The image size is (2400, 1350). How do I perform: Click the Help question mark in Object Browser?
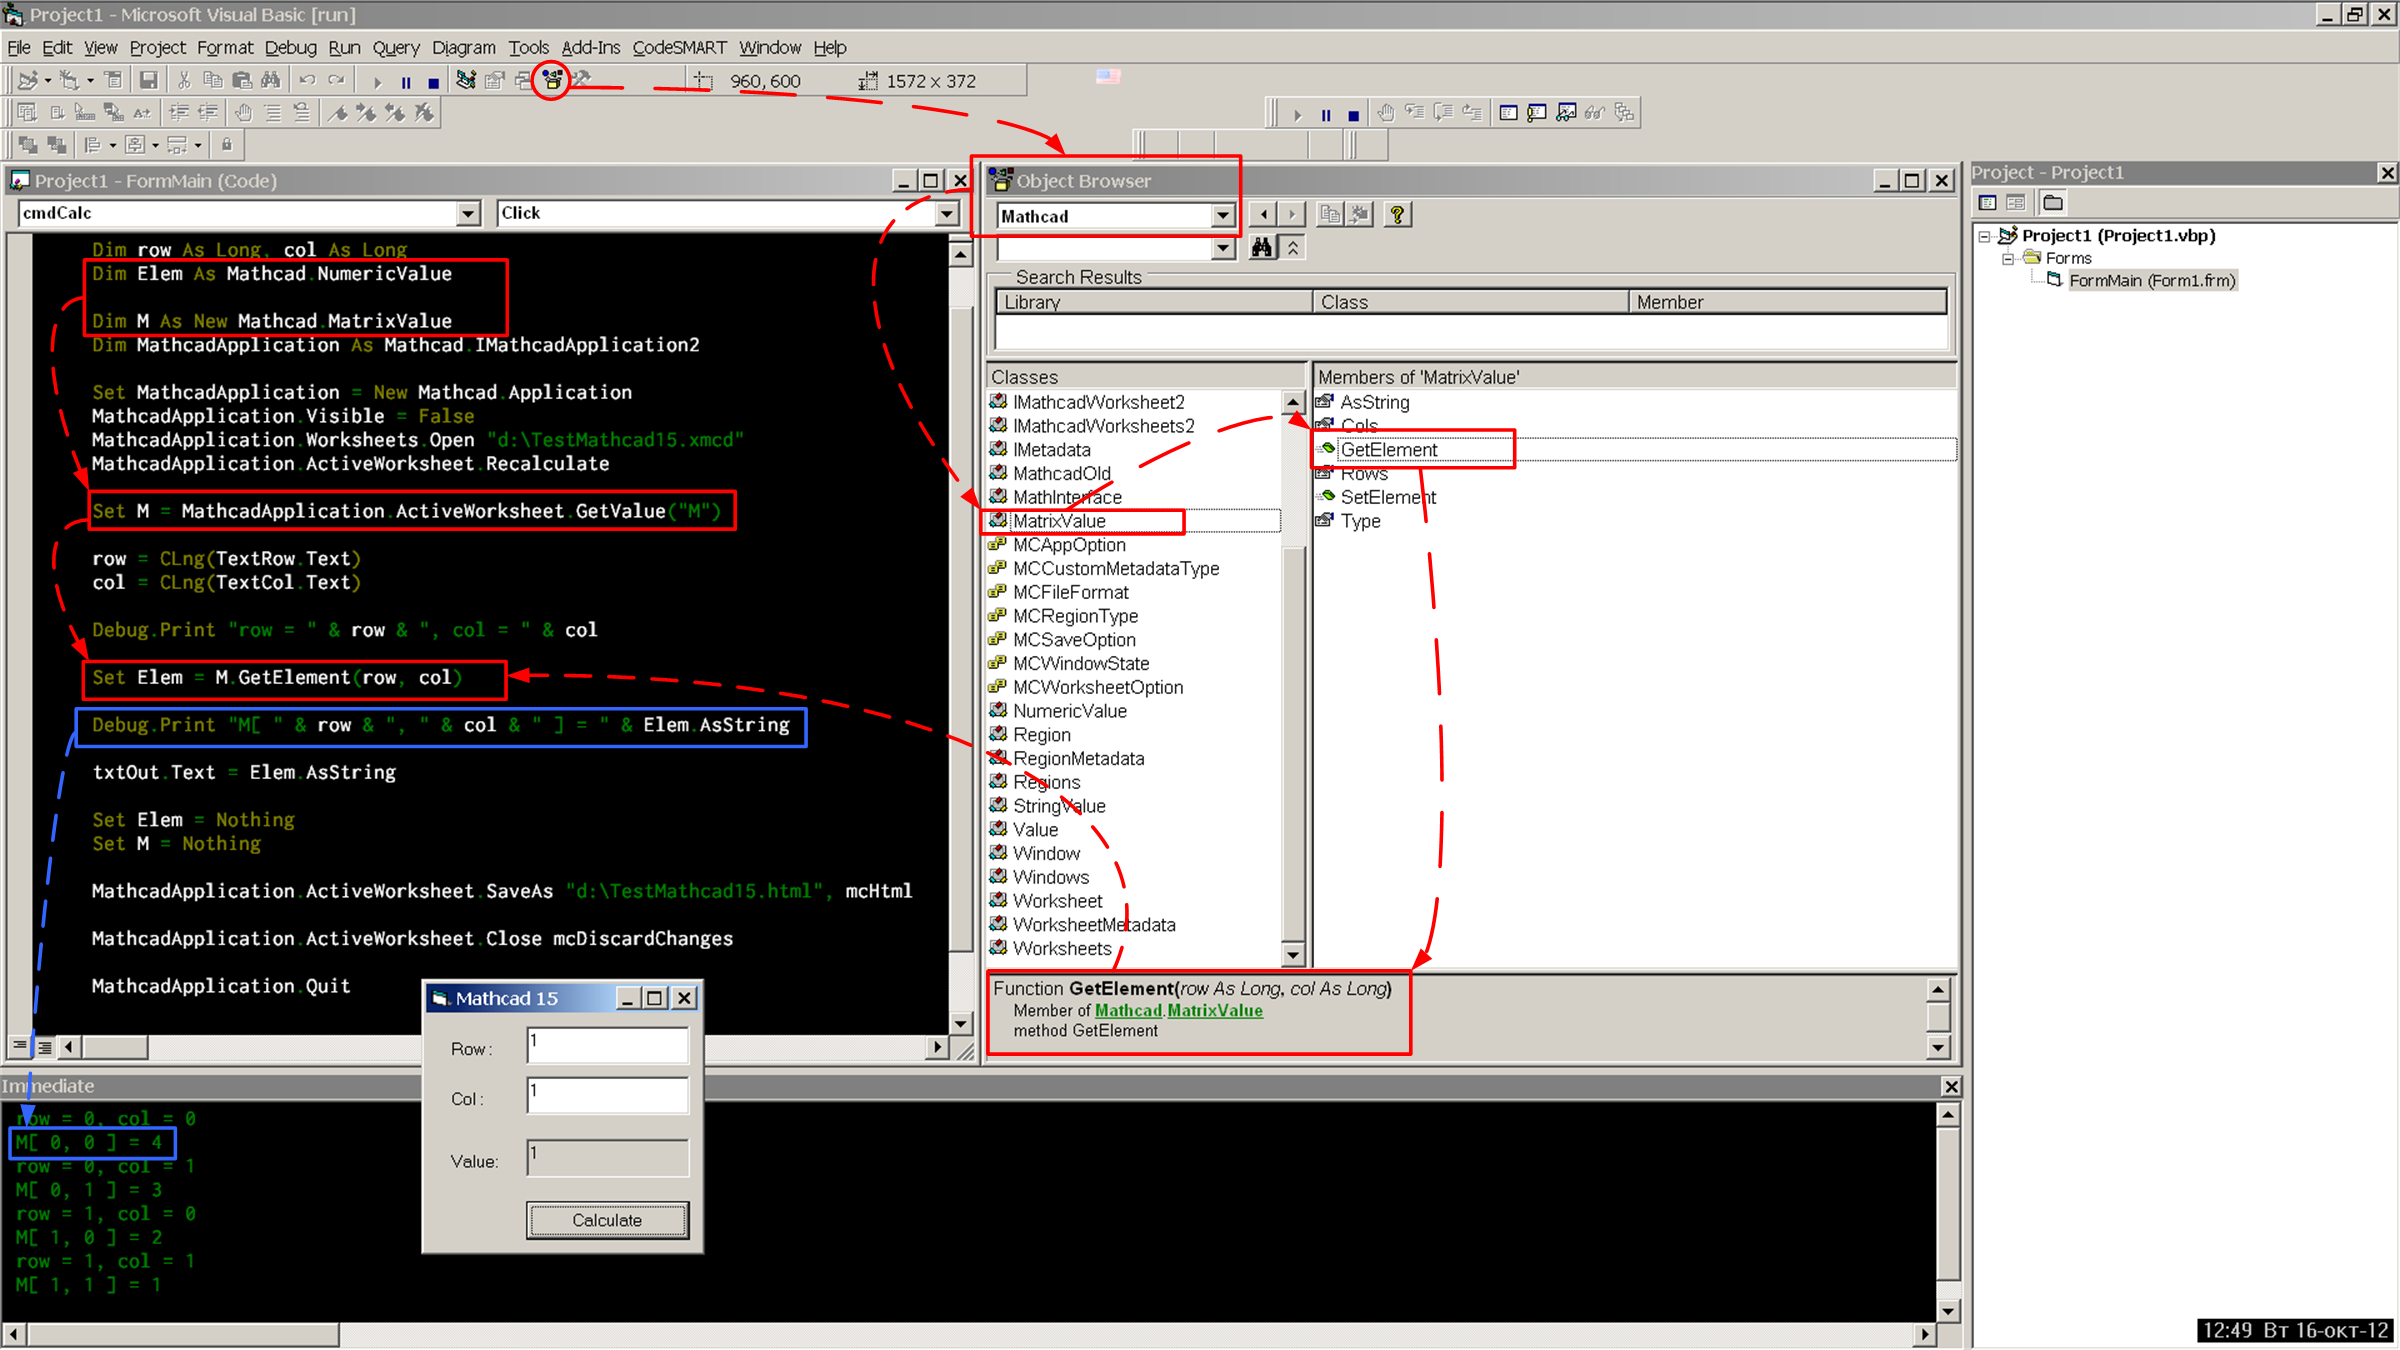1397,214
